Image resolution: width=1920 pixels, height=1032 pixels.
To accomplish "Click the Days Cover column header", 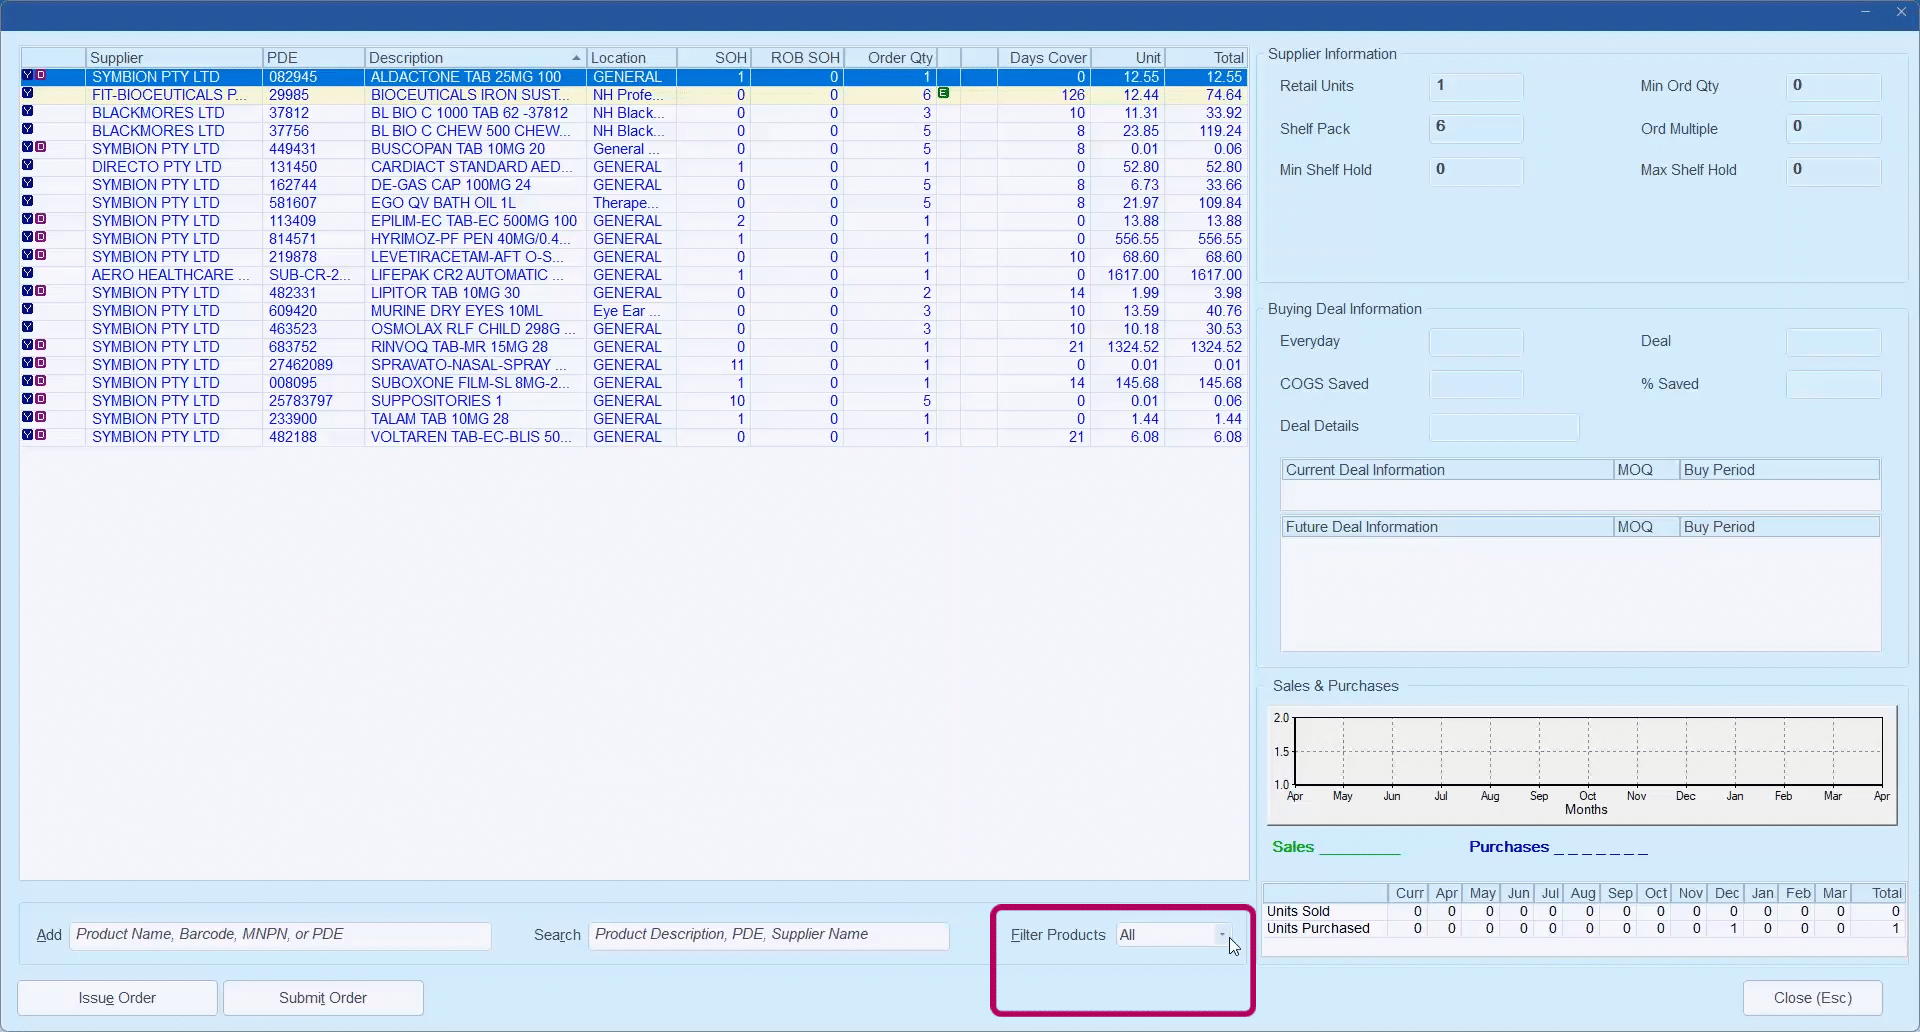I will click(x=1046, y=58).
